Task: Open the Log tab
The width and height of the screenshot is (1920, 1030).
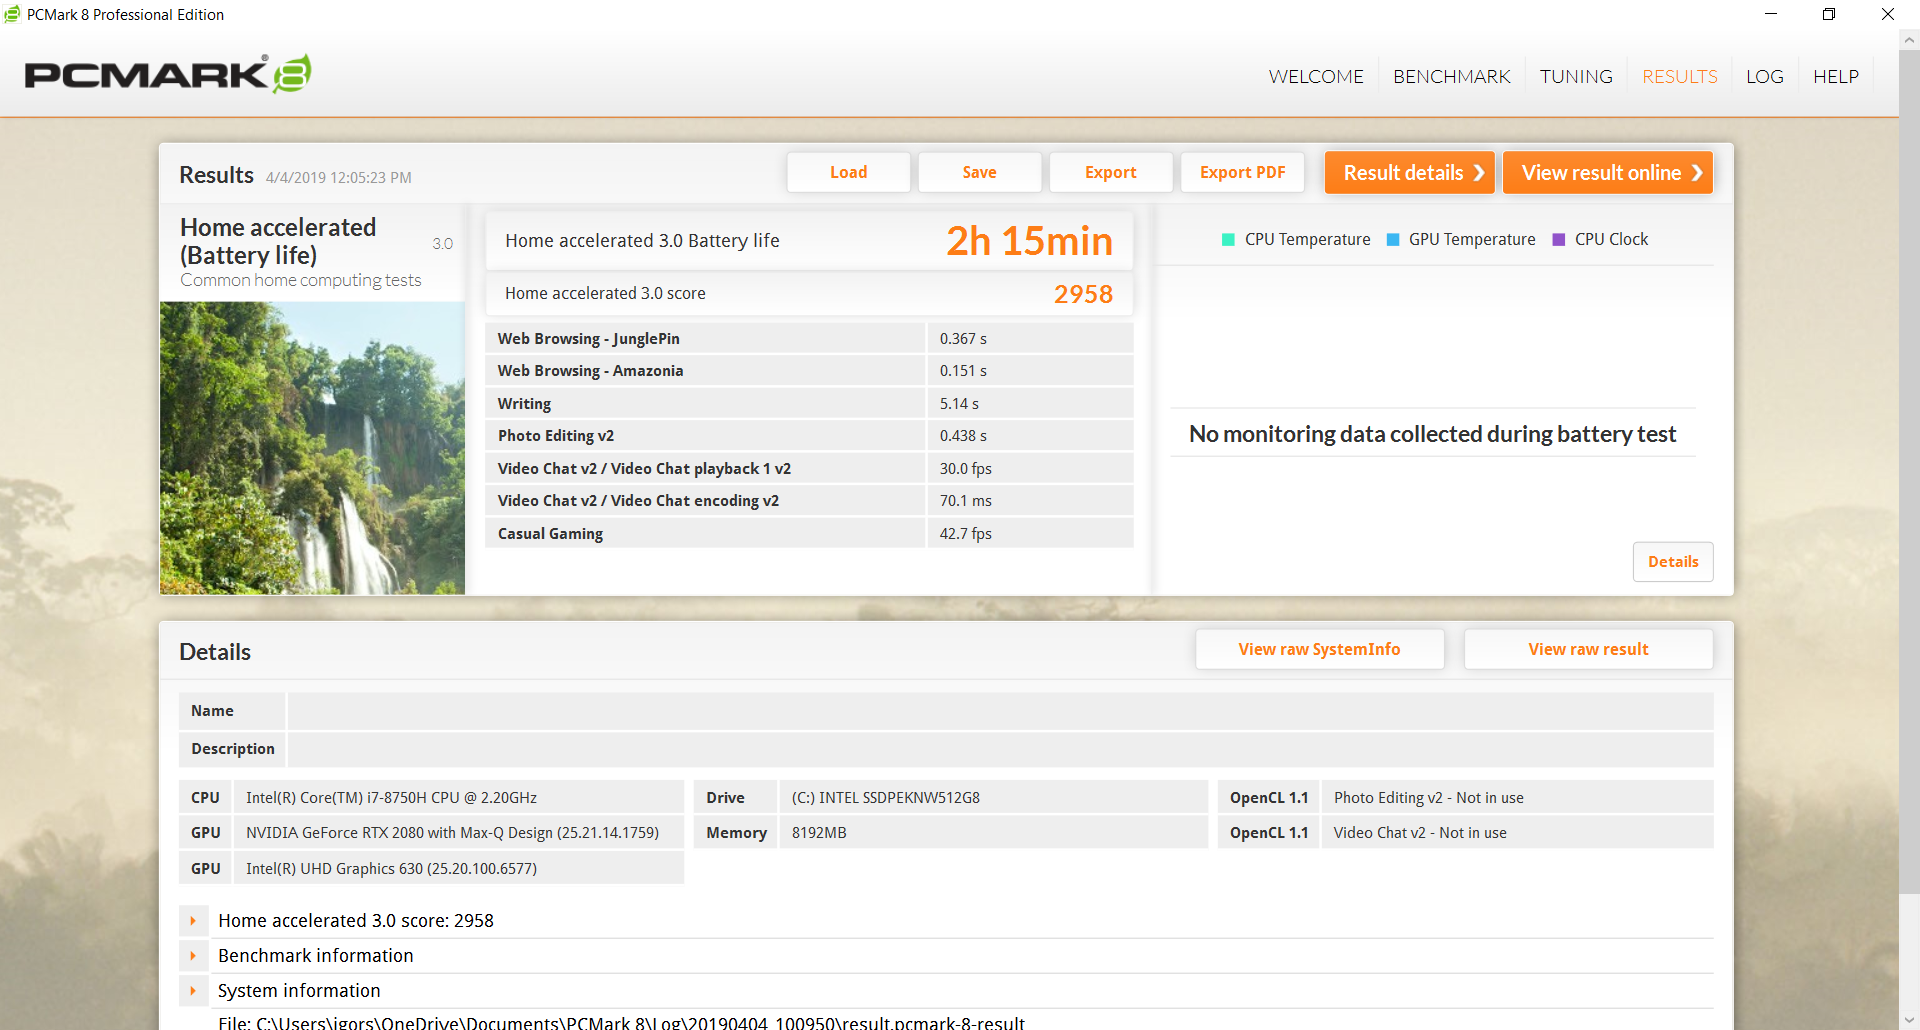Action: [x=1764, y=77]
